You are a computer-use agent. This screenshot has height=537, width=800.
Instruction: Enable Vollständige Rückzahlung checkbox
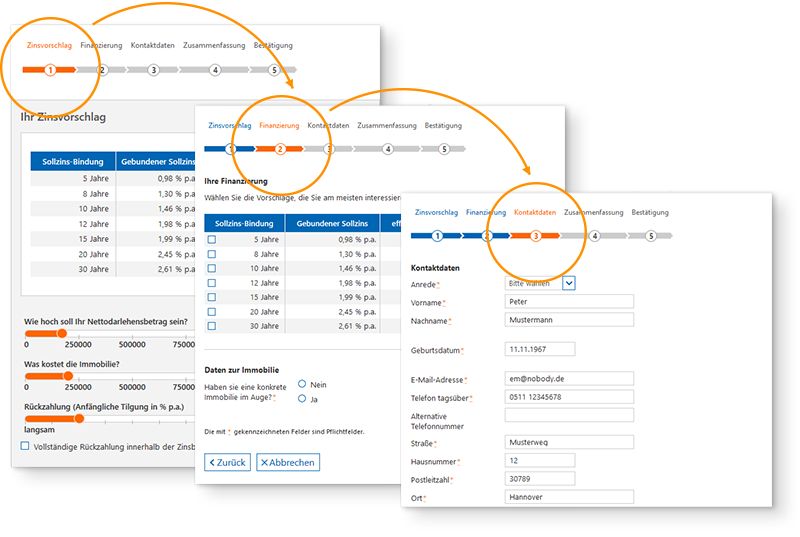click(x=25, y=445)
